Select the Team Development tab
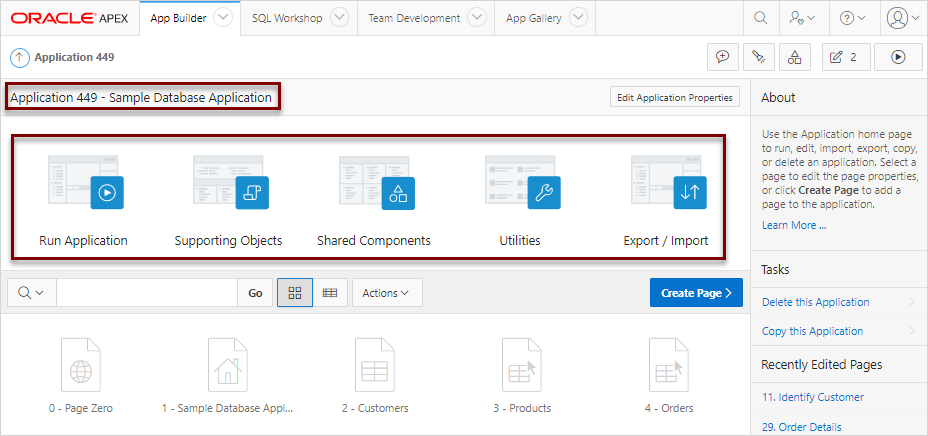Image resolution: width=928 pixels, height=436 pixels. 414,18
